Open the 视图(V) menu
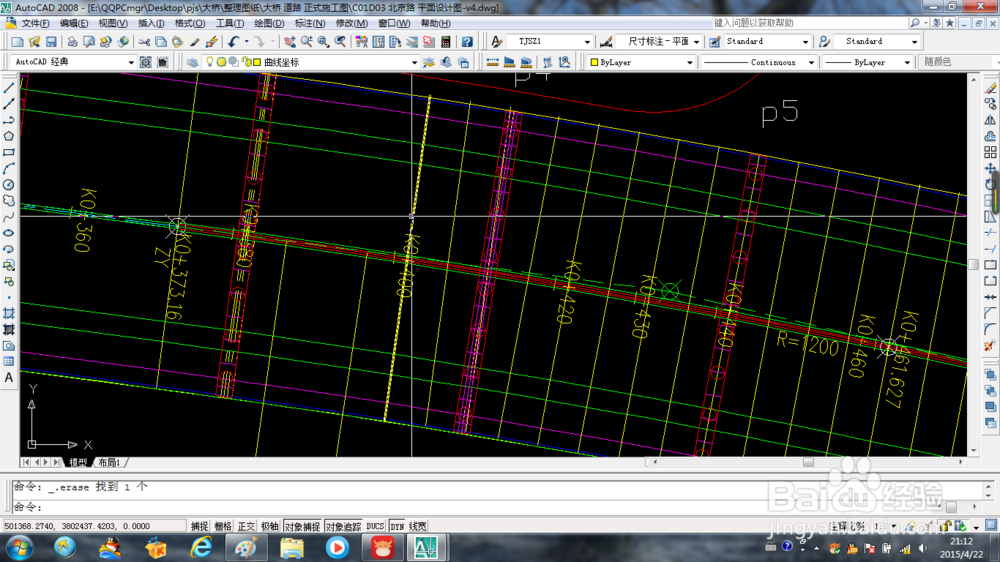 (x=113, y=23)
